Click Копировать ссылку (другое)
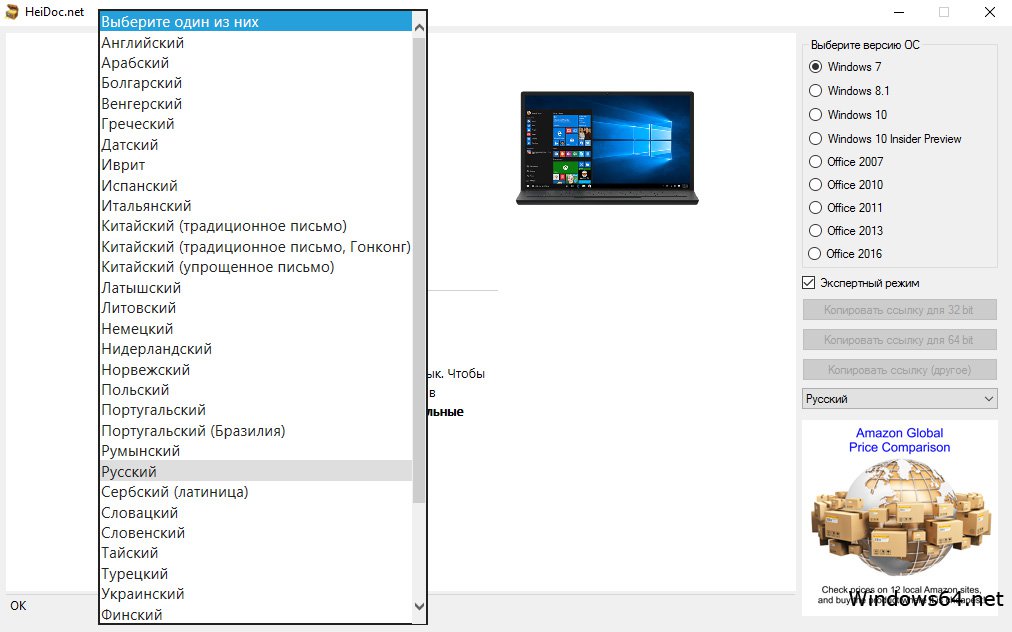 (x=898, y=369)
